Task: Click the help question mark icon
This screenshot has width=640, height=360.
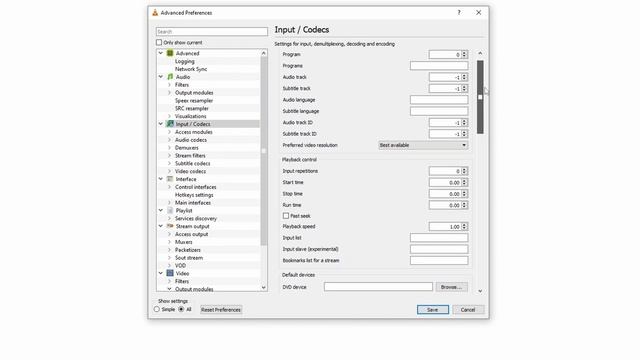Action: coord(459,13)
